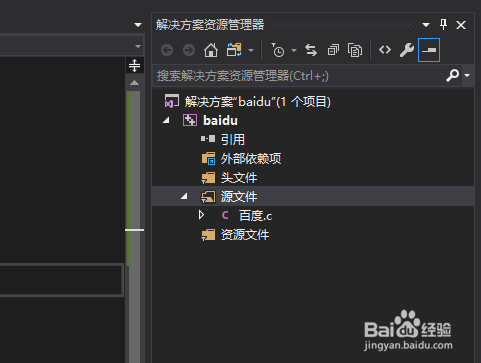Click the editor split window handle
Screen dimensions: 481x363
click(134, 66)
